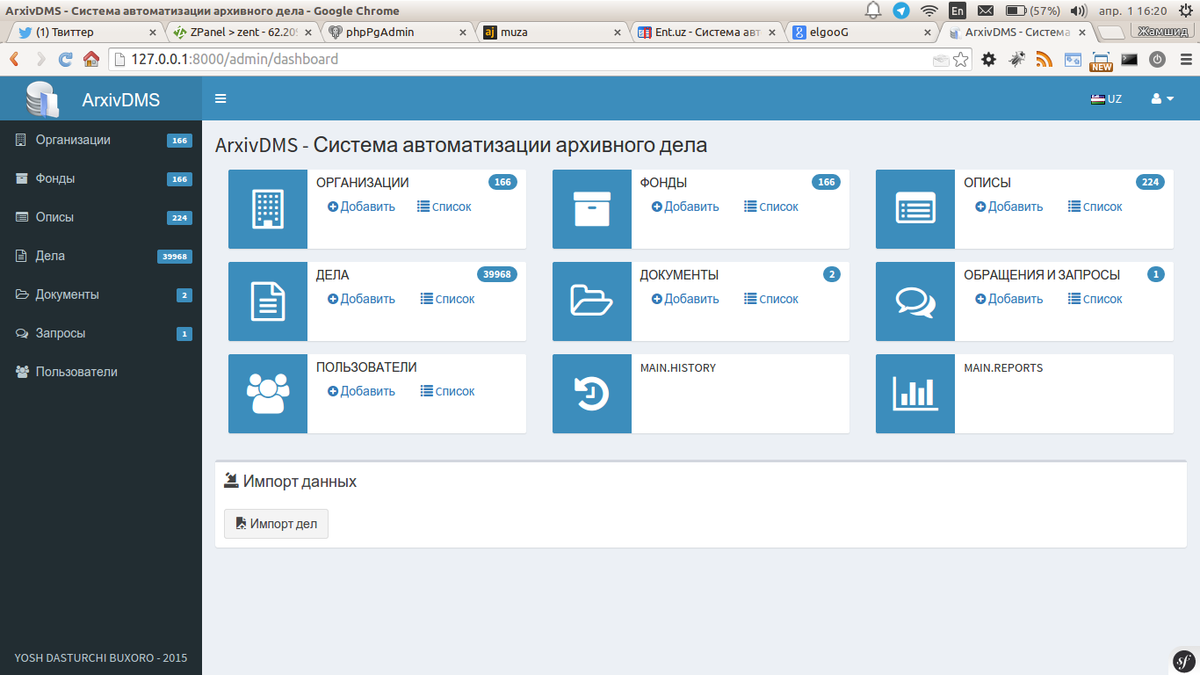The width and height of the screenshot is (1200, 675).
Task: Open the volume tray indicator
Action: coord(1078,10)
